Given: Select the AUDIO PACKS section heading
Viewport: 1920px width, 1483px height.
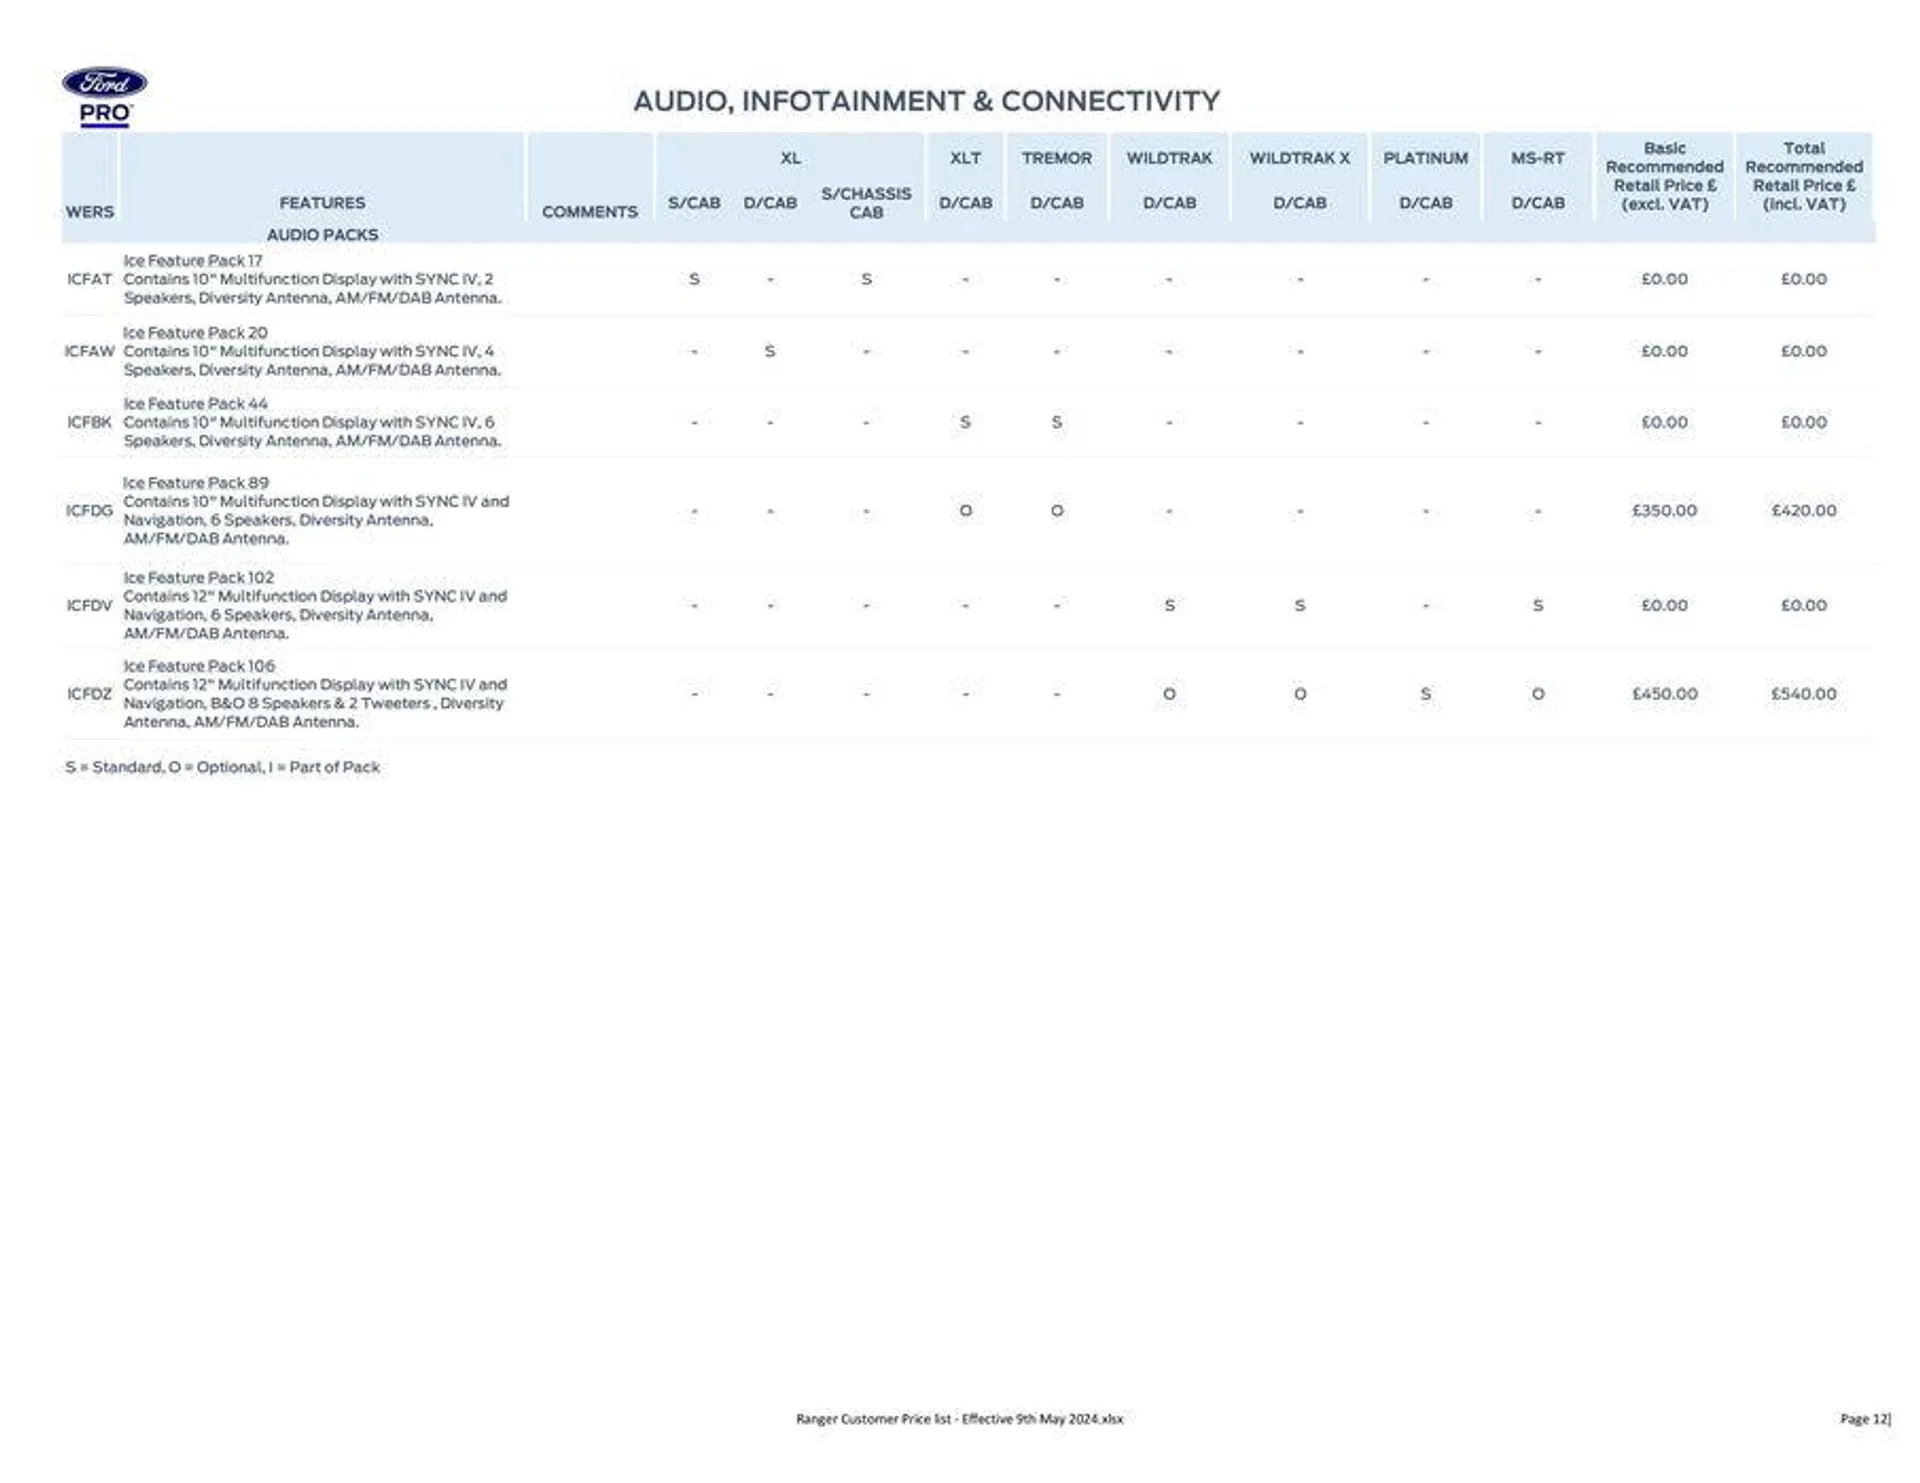Looking at the screenshot, I should pyautogui.click(x=322, y=235).
